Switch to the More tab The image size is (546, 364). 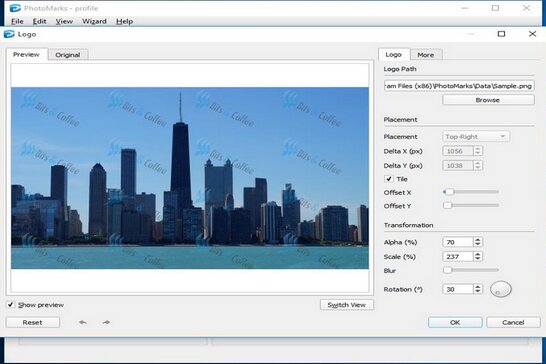(x=426, y=55)
